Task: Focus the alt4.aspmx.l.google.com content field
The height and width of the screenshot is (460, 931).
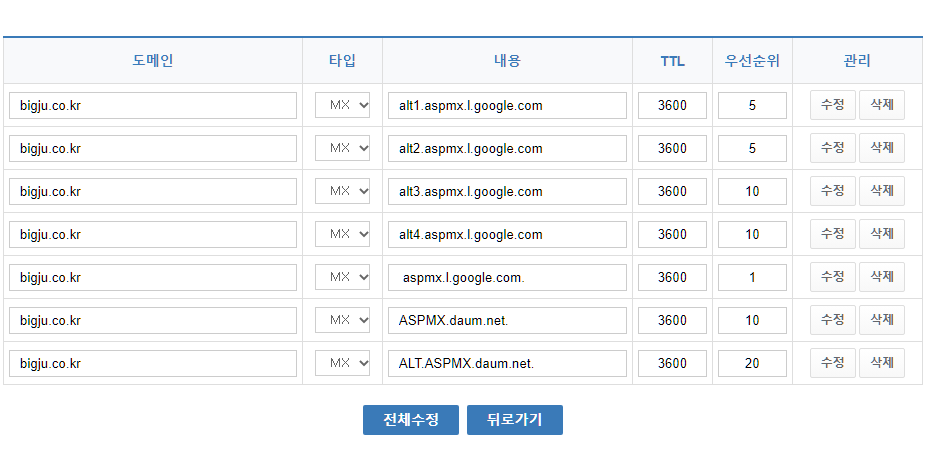Action: pos(508,234)
